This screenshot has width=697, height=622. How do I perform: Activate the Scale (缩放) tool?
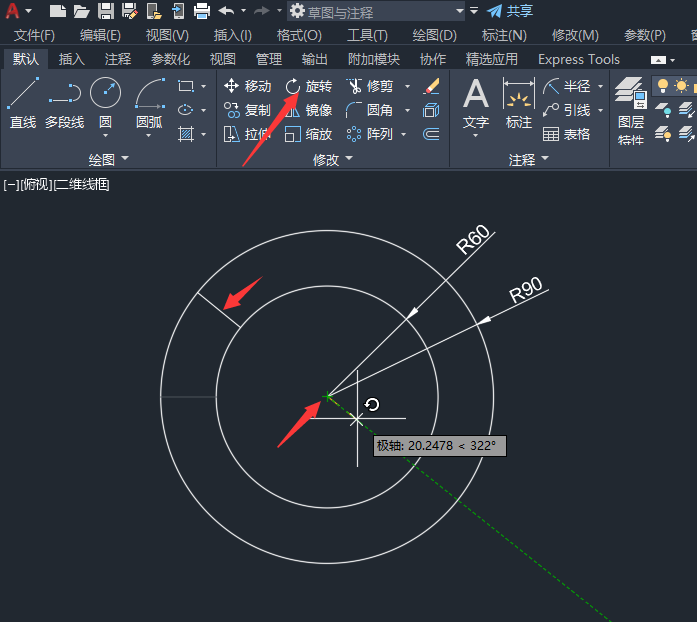point(308,134)
